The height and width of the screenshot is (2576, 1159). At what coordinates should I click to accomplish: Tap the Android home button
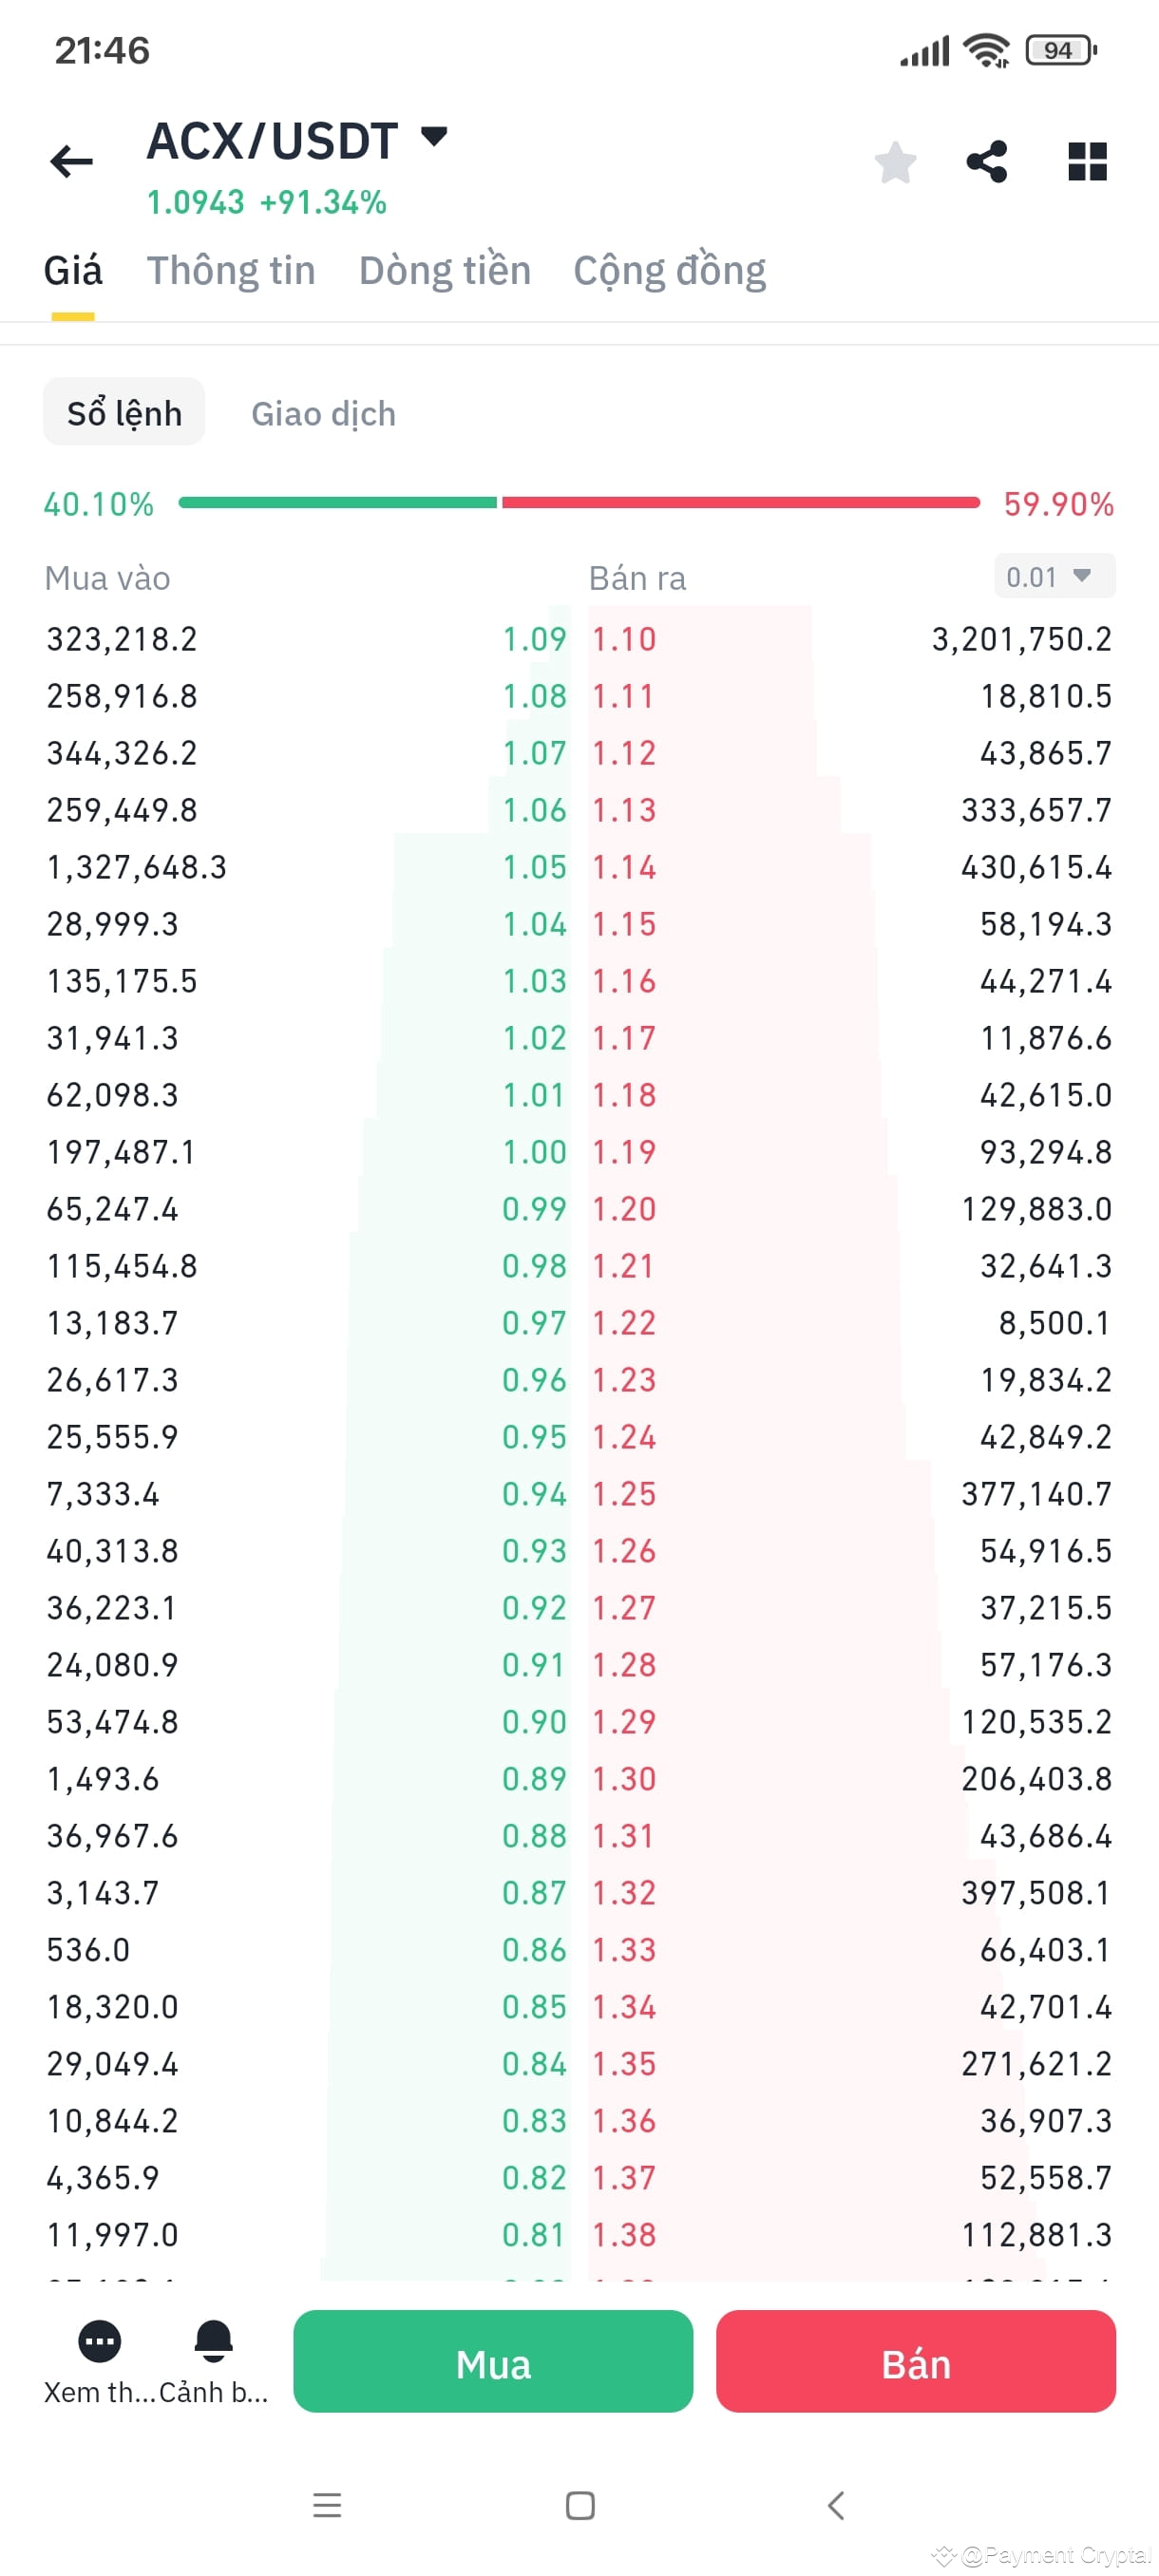pyautogui.click(x=579, y=2507)
